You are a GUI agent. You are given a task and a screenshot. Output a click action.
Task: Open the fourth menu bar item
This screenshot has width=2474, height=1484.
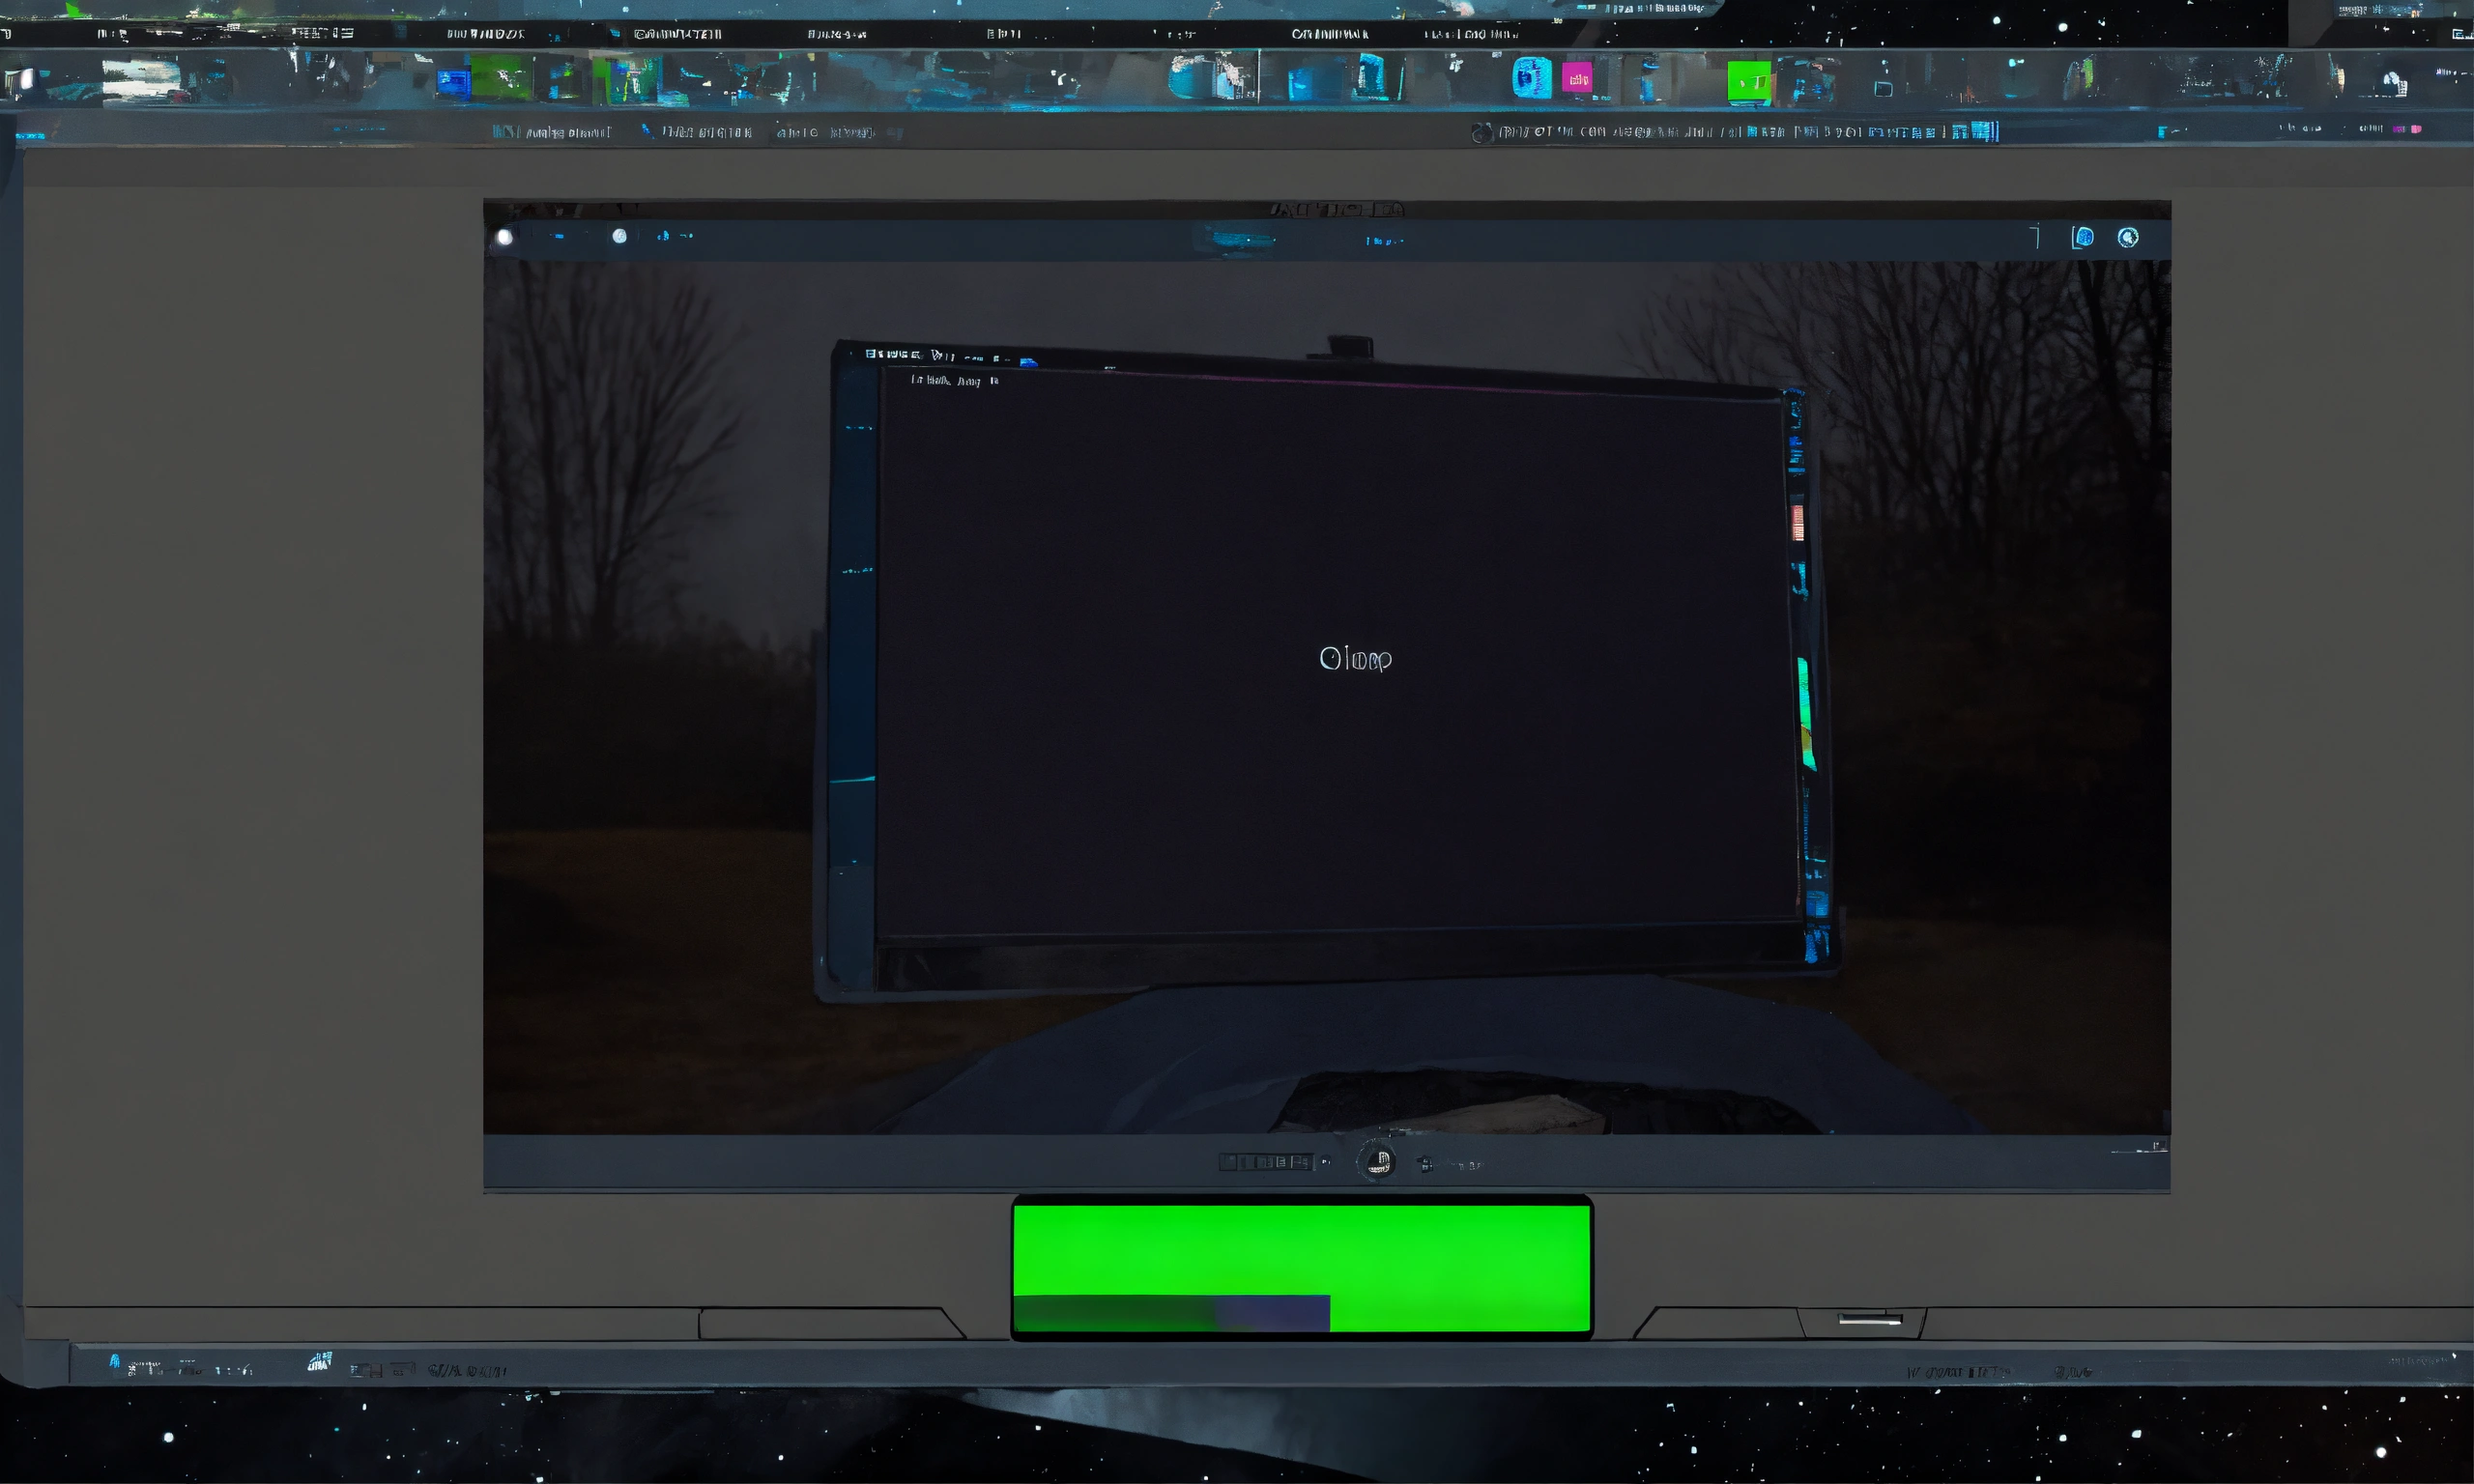677,34
